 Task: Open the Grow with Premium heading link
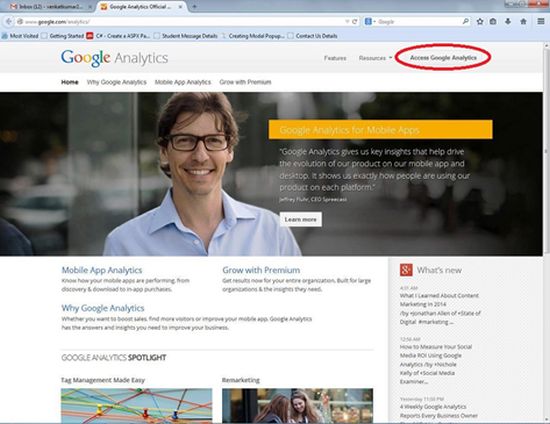261,270
